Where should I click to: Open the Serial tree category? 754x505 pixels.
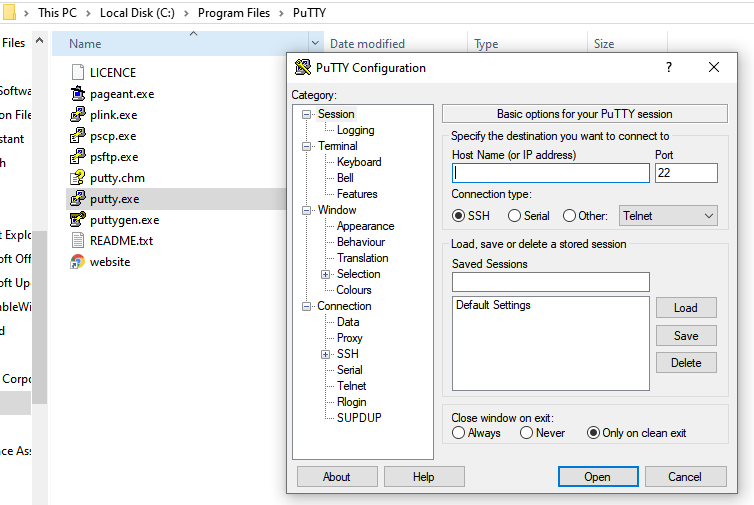pos(350,370)
